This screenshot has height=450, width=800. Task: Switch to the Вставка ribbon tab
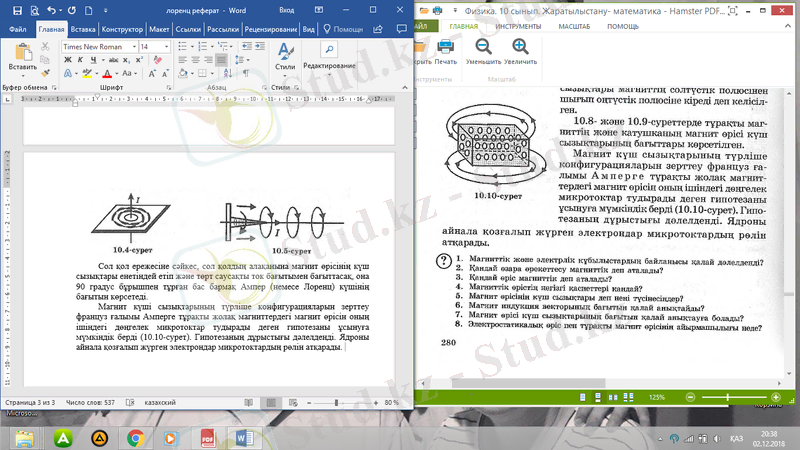pos(83,29)
